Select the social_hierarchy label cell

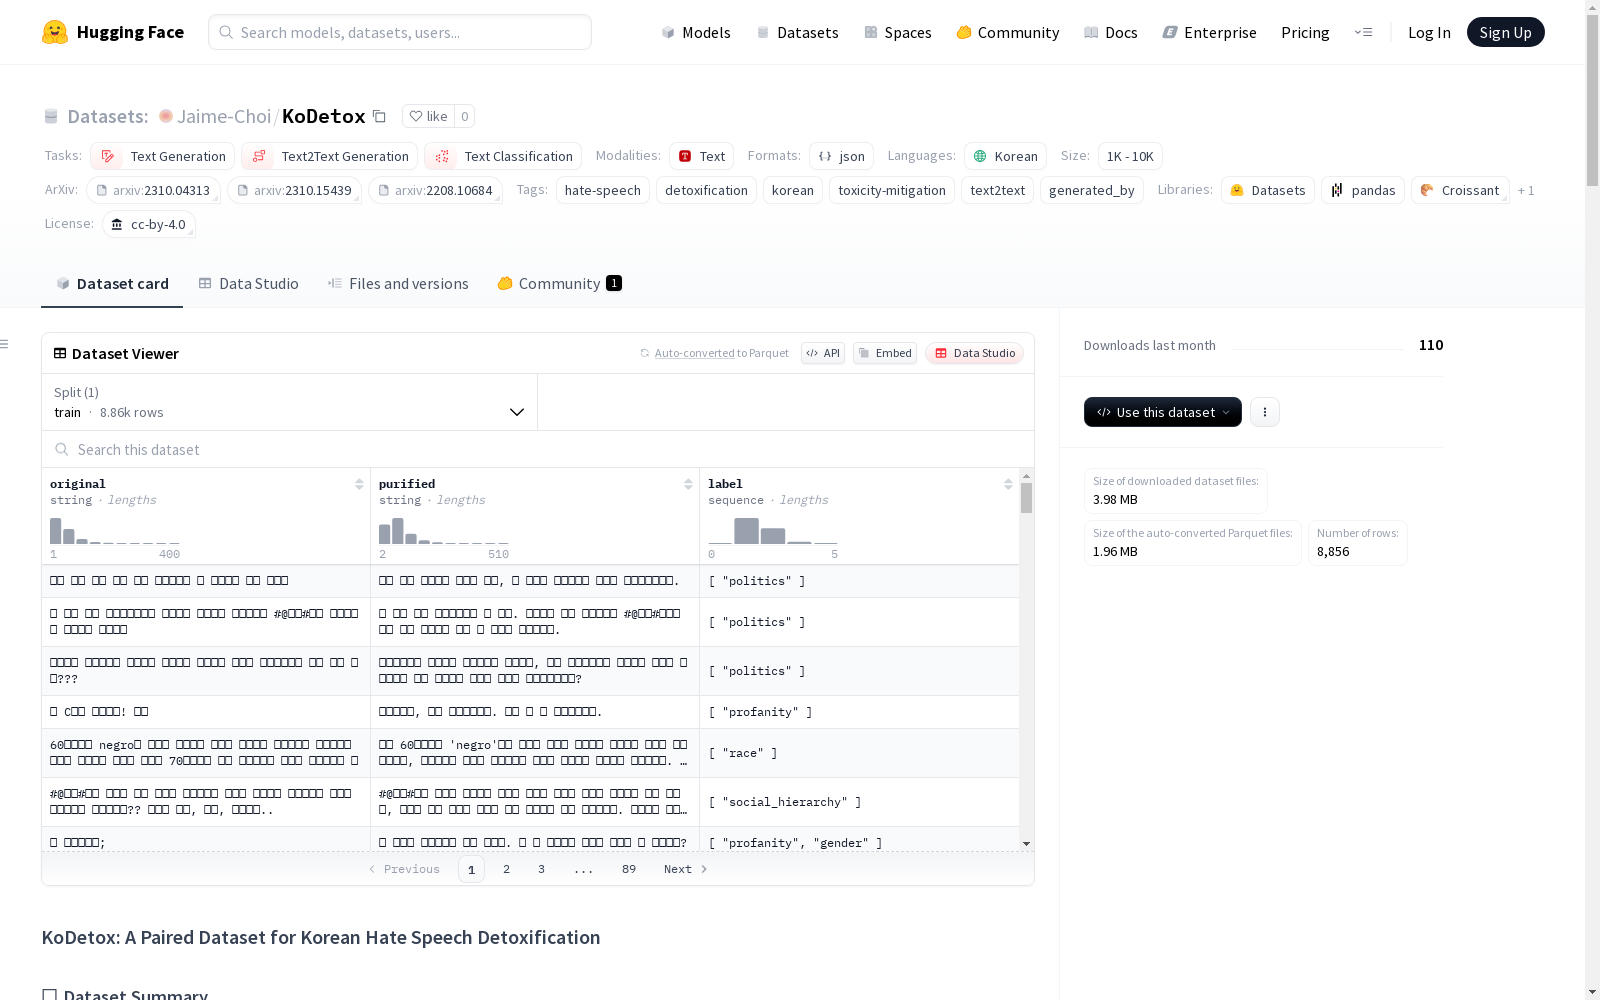[859, 802]
